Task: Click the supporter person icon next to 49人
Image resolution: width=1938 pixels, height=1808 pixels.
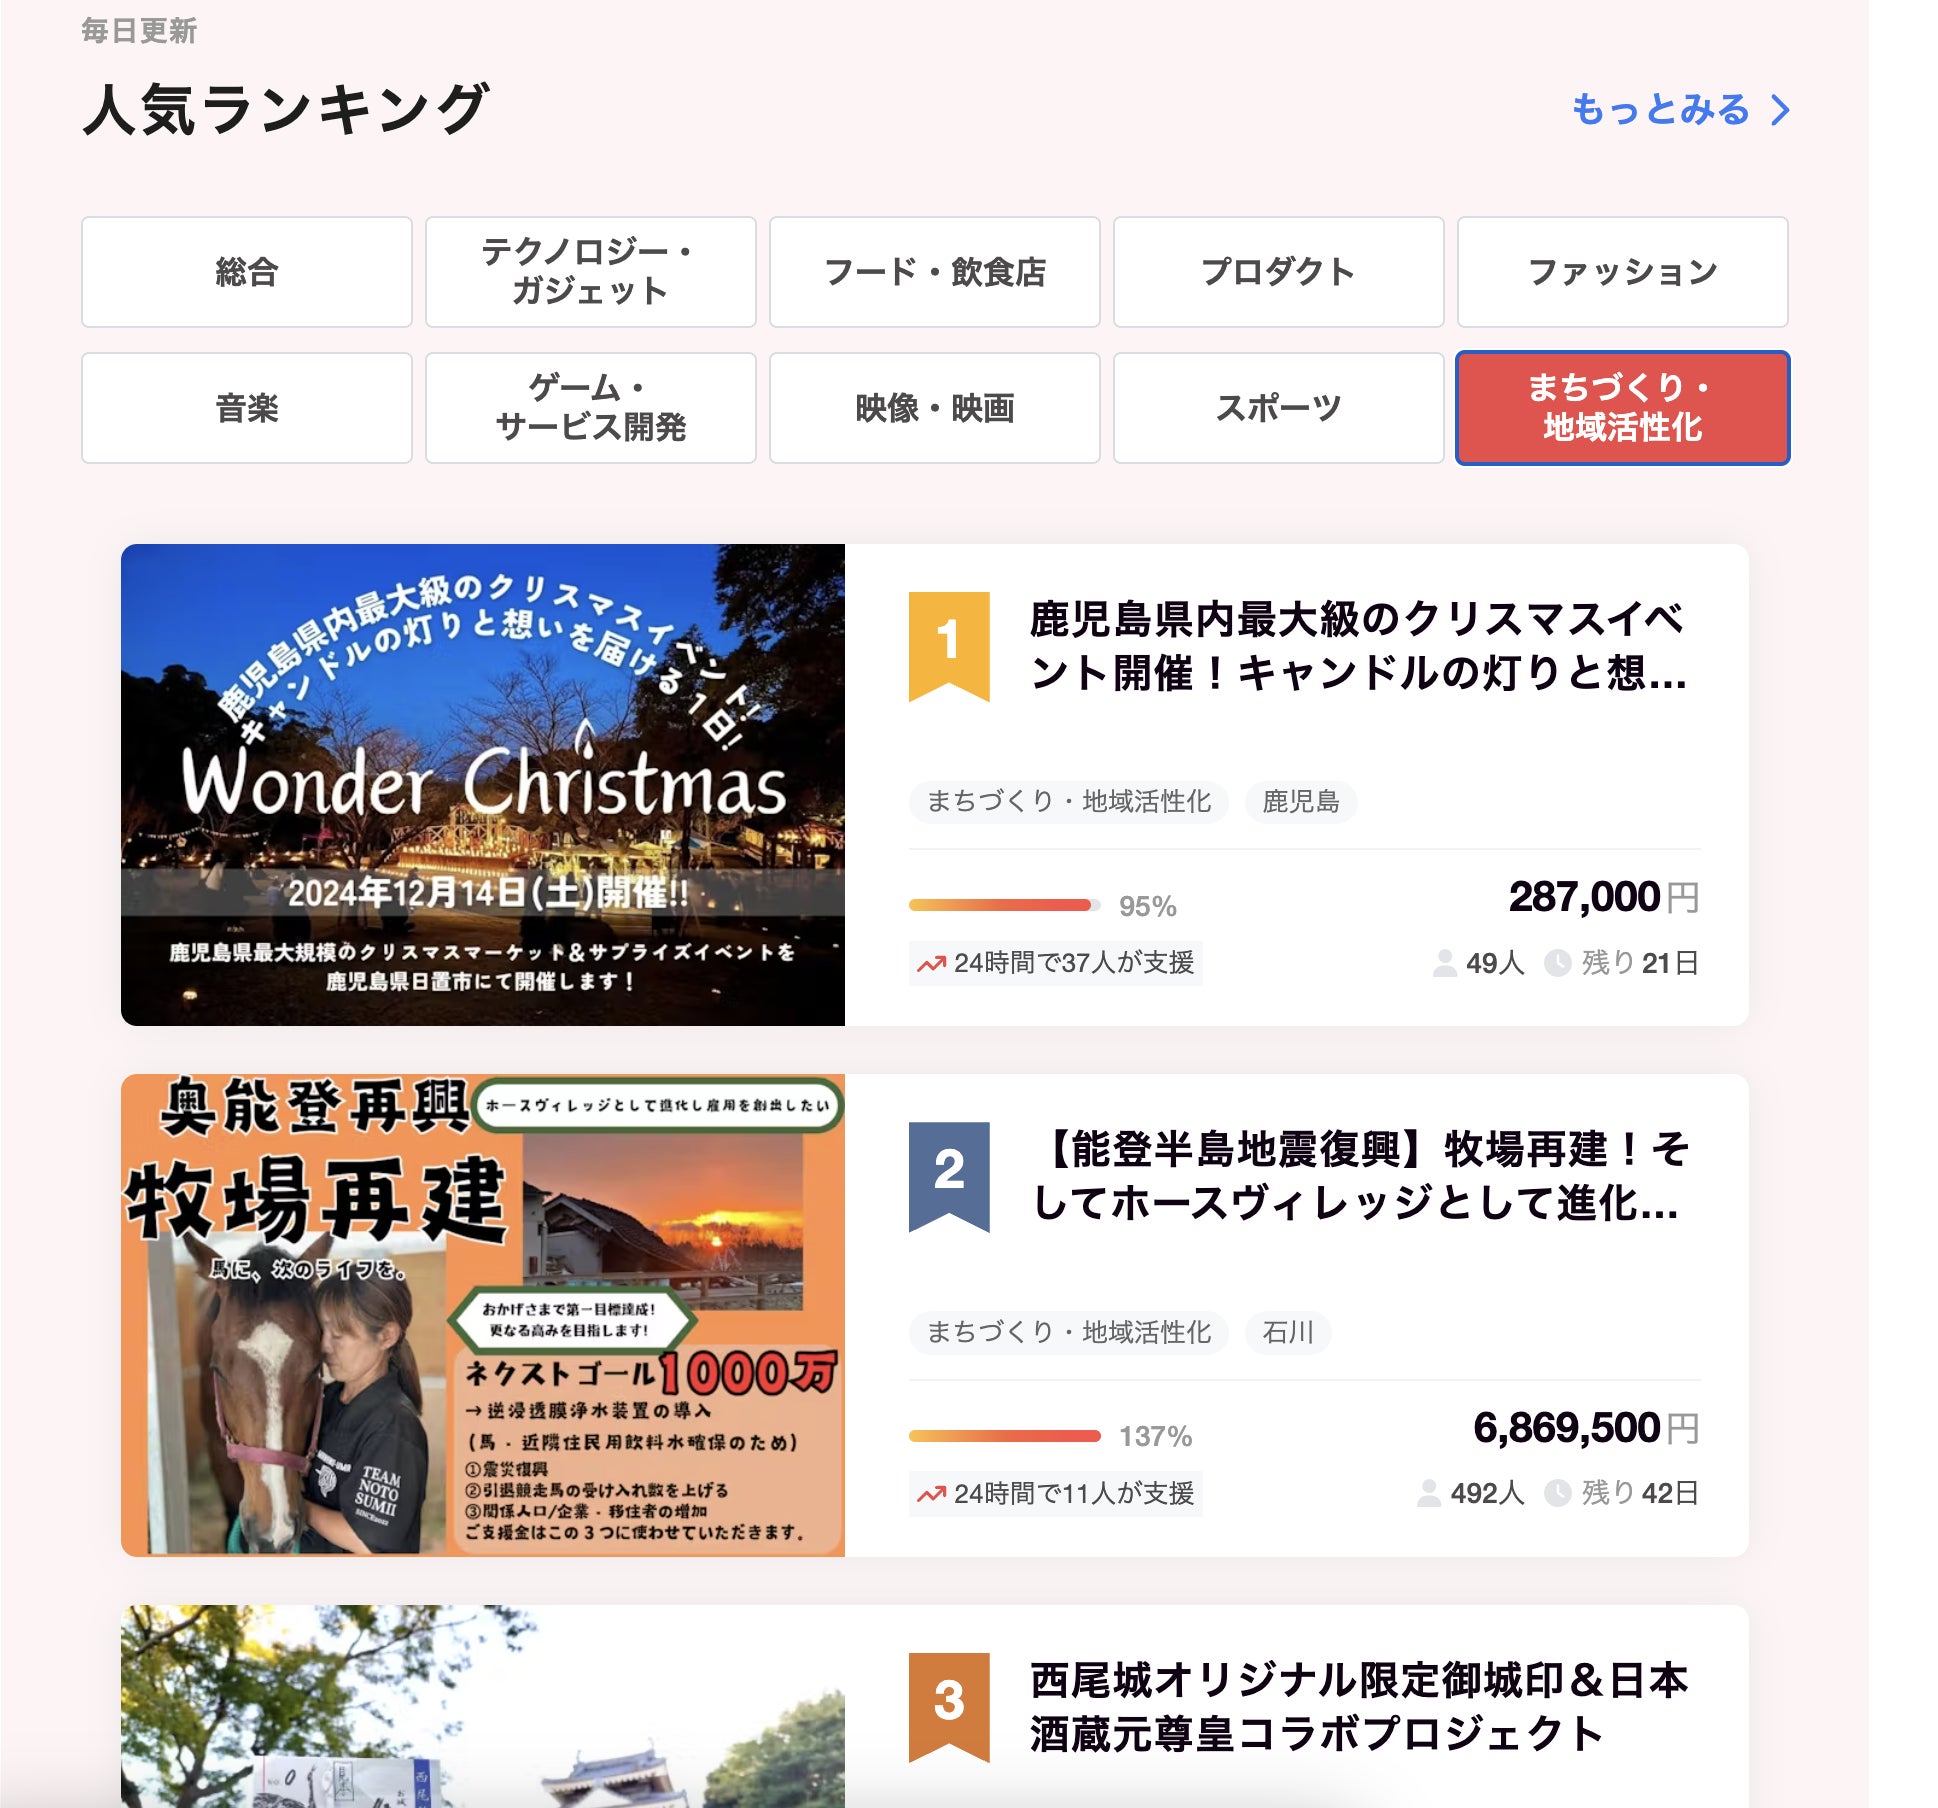Action: pos(1444,963)
